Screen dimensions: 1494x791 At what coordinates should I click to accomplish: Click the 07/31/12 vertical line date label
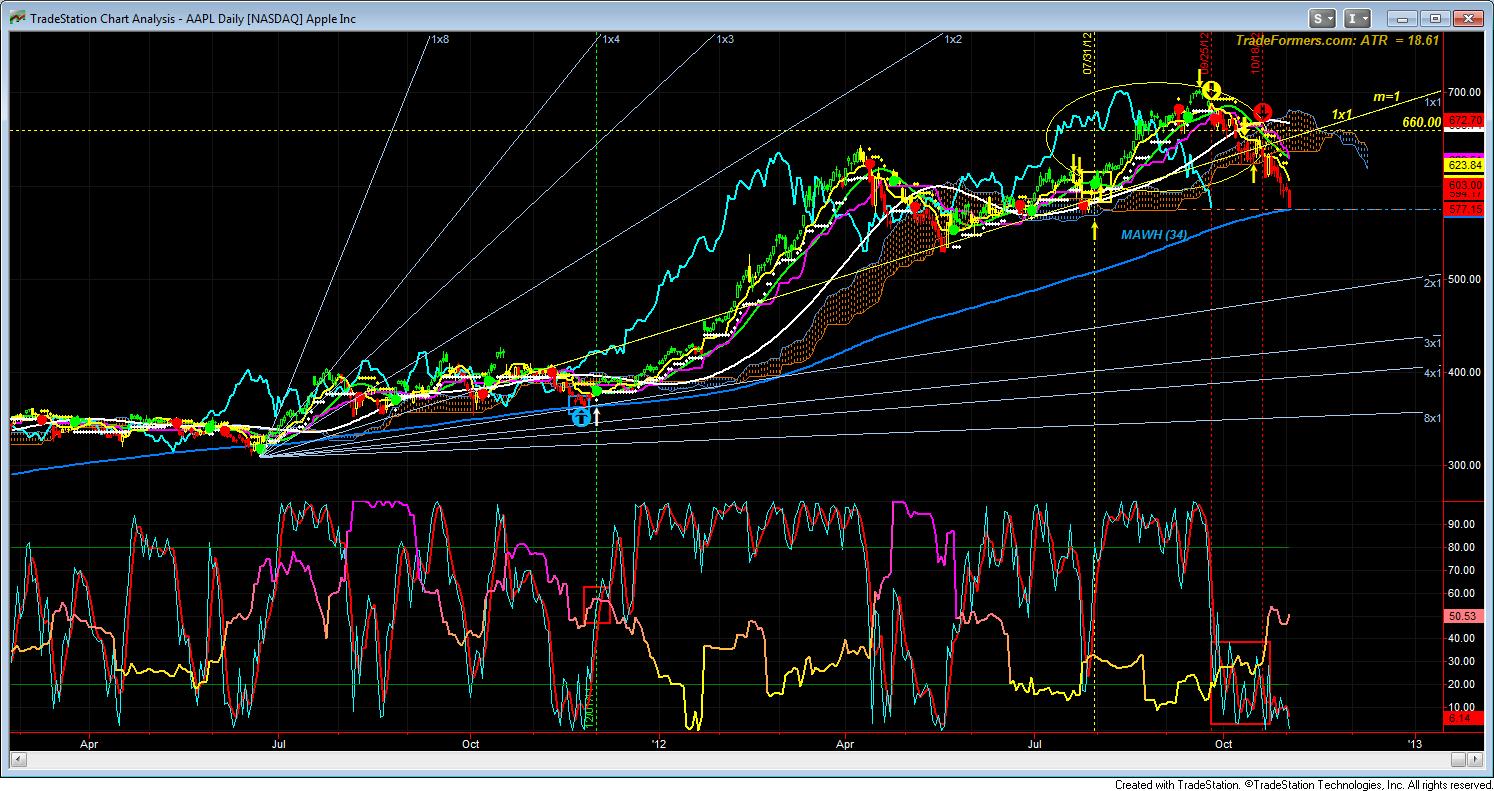tap(1086, 52)
